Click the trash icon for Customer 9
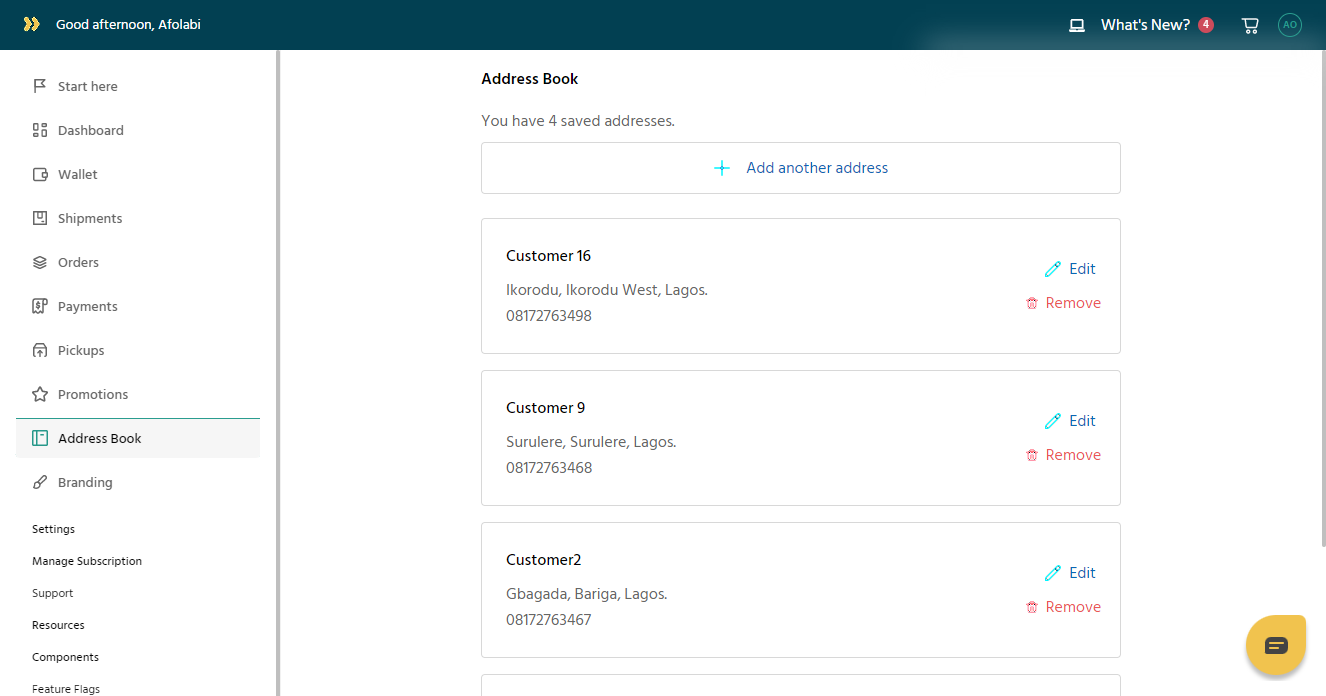 pyautogui.click(x=1032, y=455)
